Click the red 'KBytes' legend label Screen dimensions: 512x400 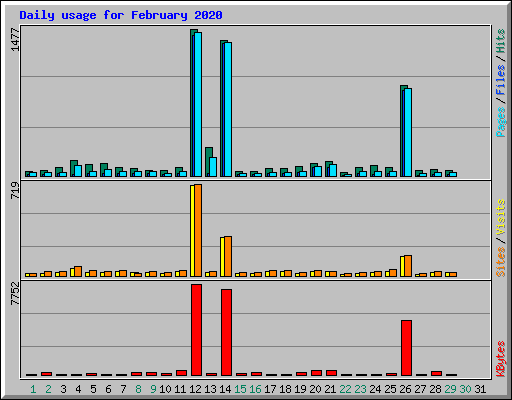501,359
